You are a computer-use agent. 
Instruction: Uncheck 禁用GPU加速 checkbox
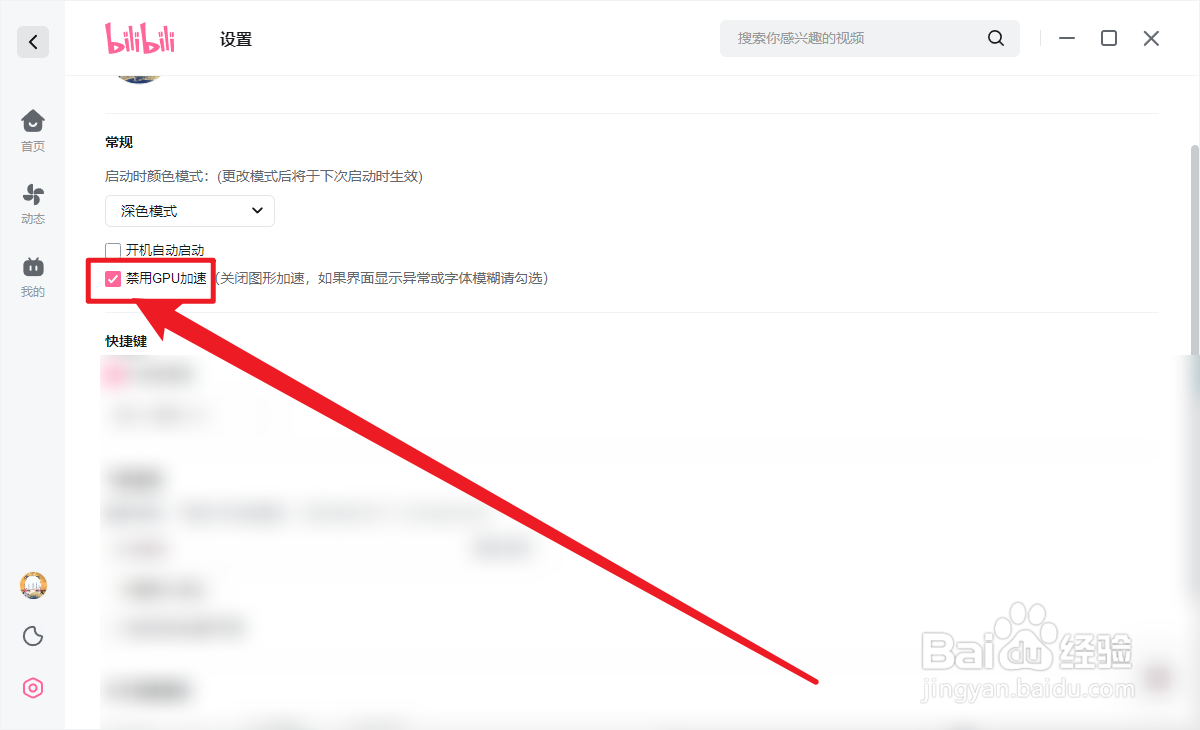pyautogui.click(x=113, y=278)
